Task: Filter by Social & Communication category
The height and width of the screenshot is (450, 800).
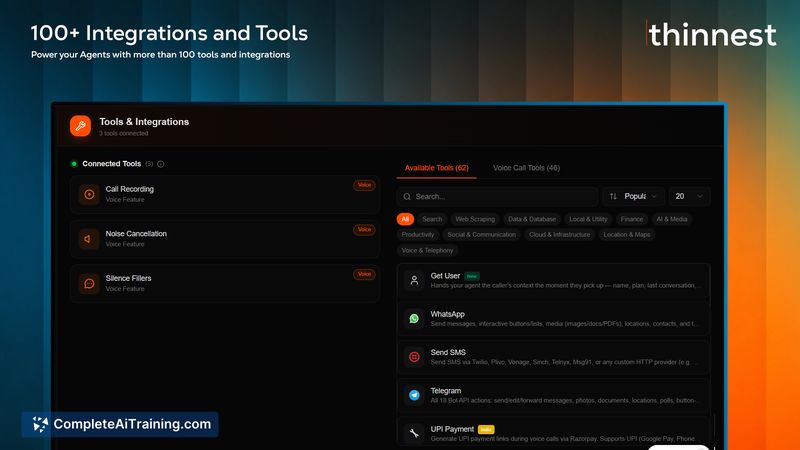Action: (482, 235)
